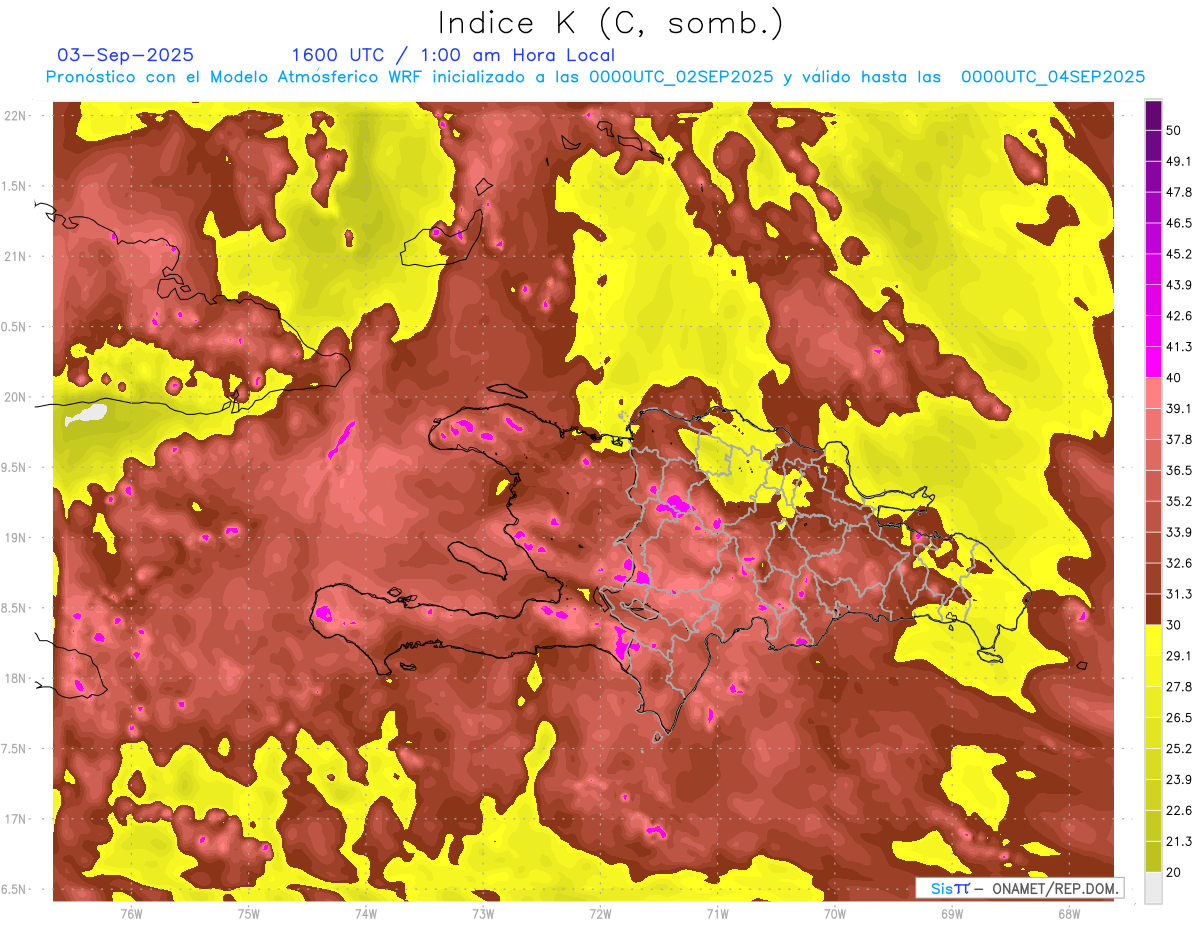Click the "73W" longitude label
This screenshot has height=927, width=1200.
click(x=483, y=912)
